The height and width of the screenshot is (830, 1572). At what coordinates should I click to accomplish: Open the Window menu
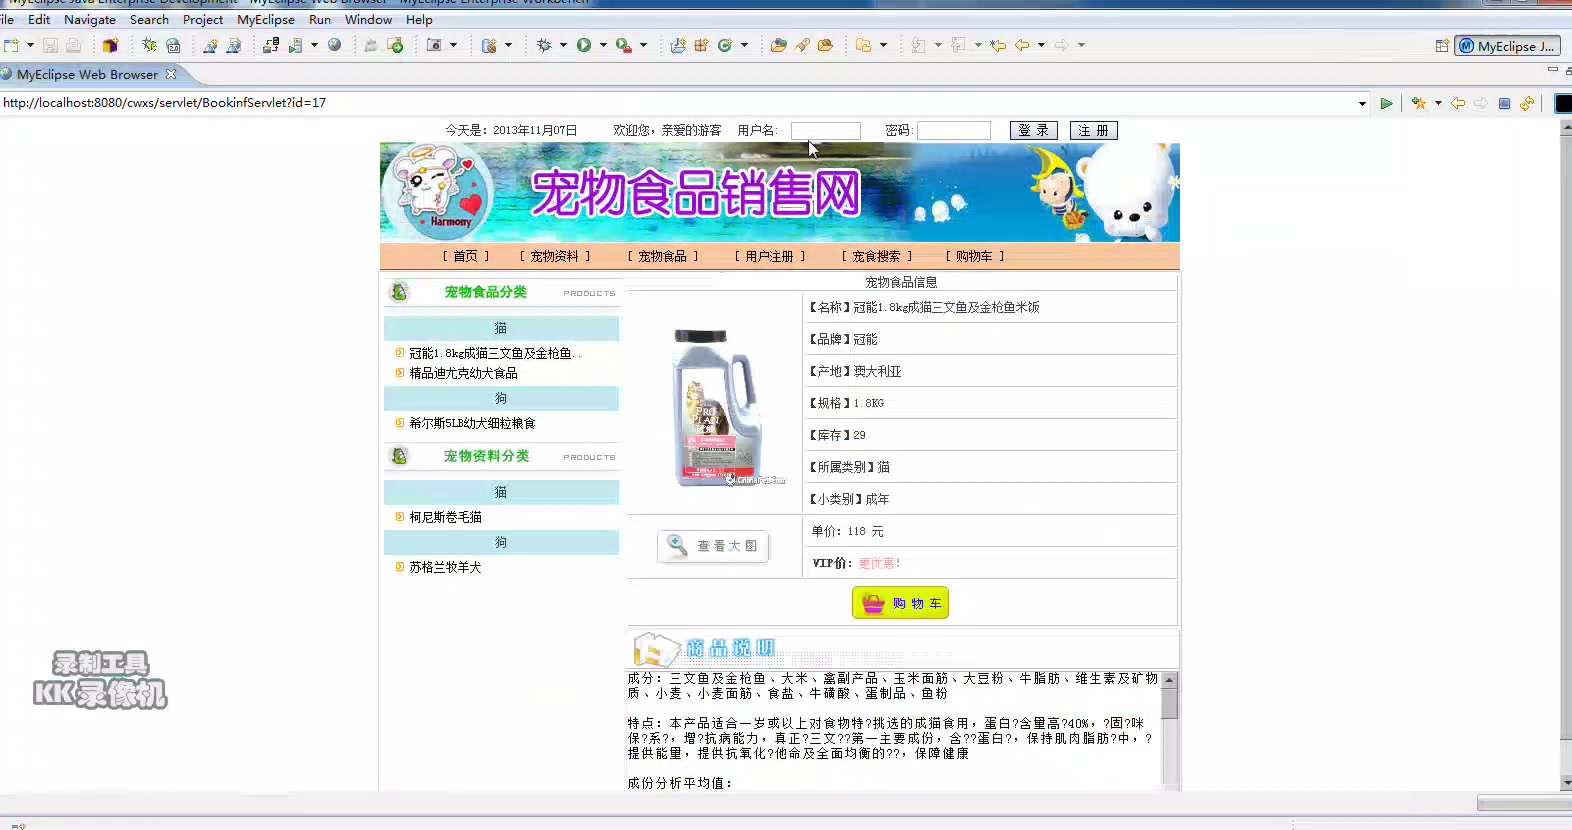click(368, 19)
